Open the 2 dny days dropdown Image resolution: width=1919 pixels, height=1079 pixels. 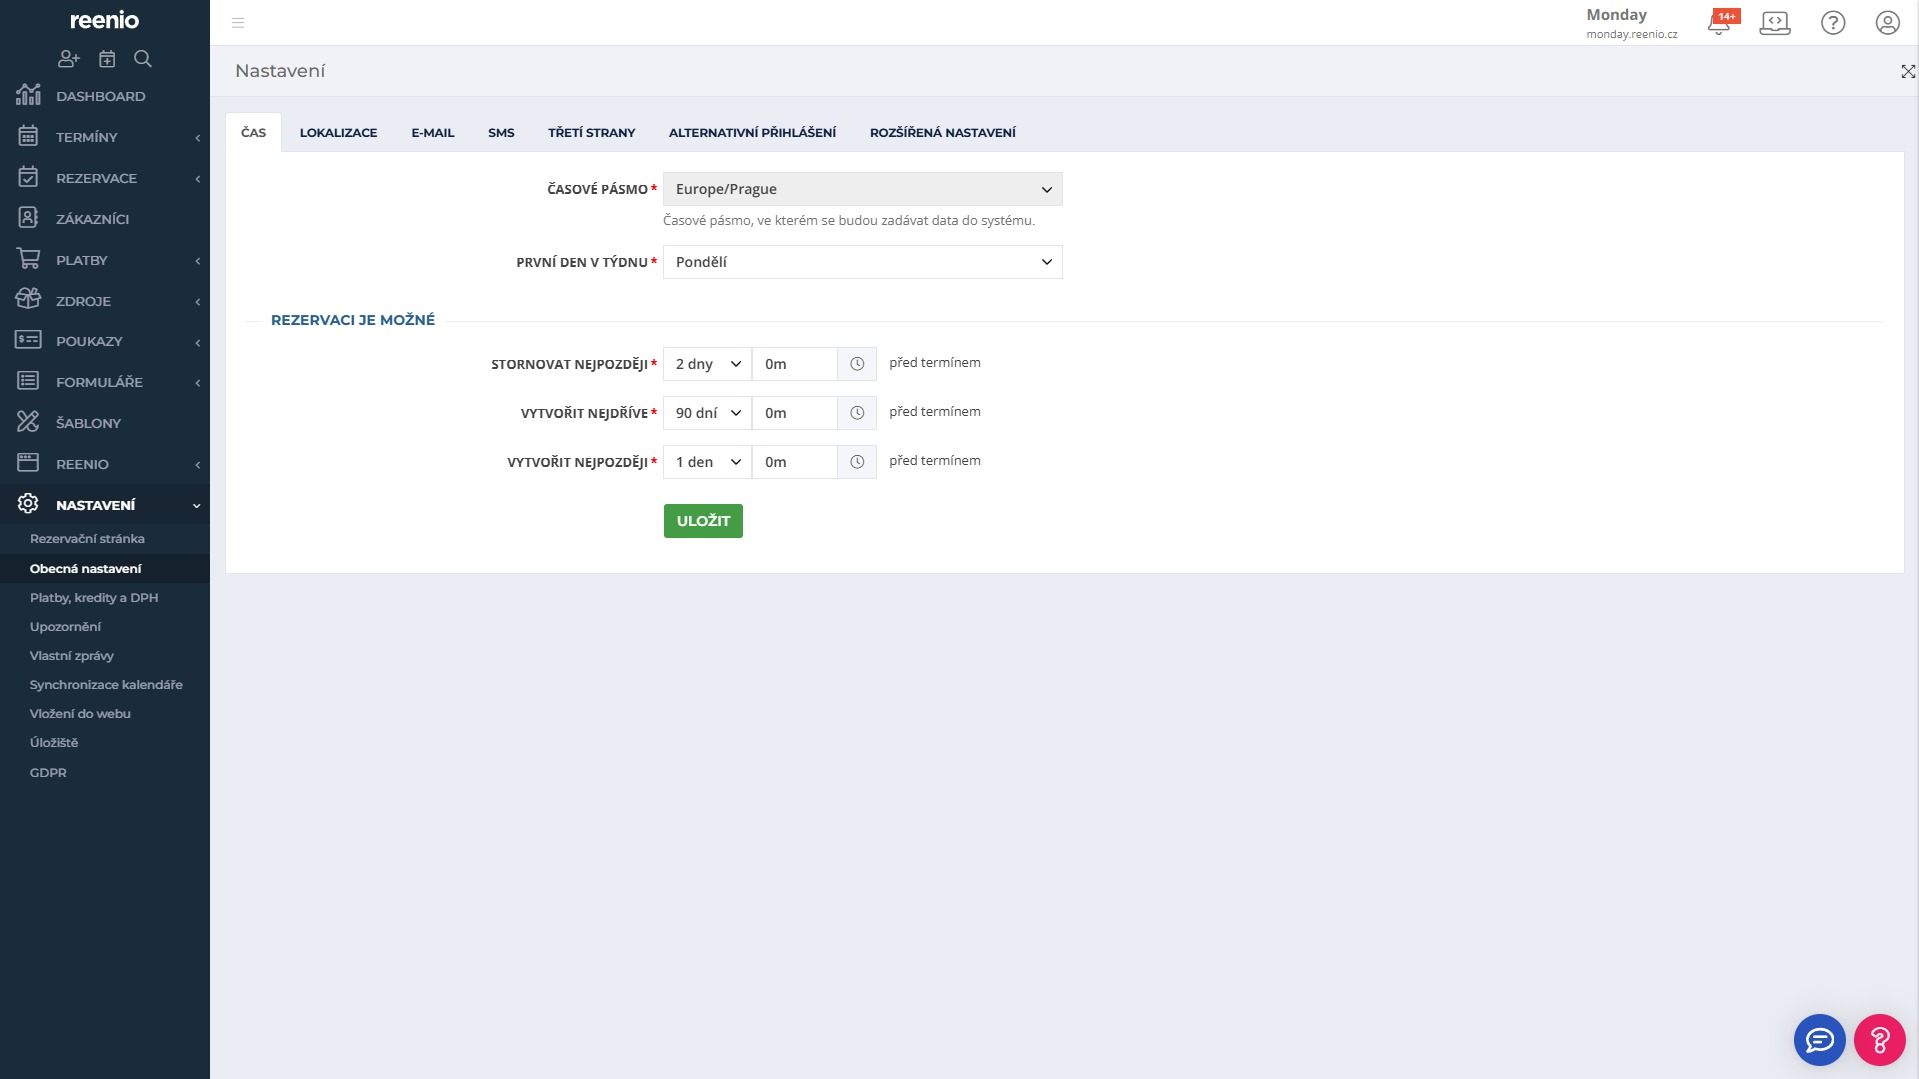pyautogui.click(x=707, y=364)
